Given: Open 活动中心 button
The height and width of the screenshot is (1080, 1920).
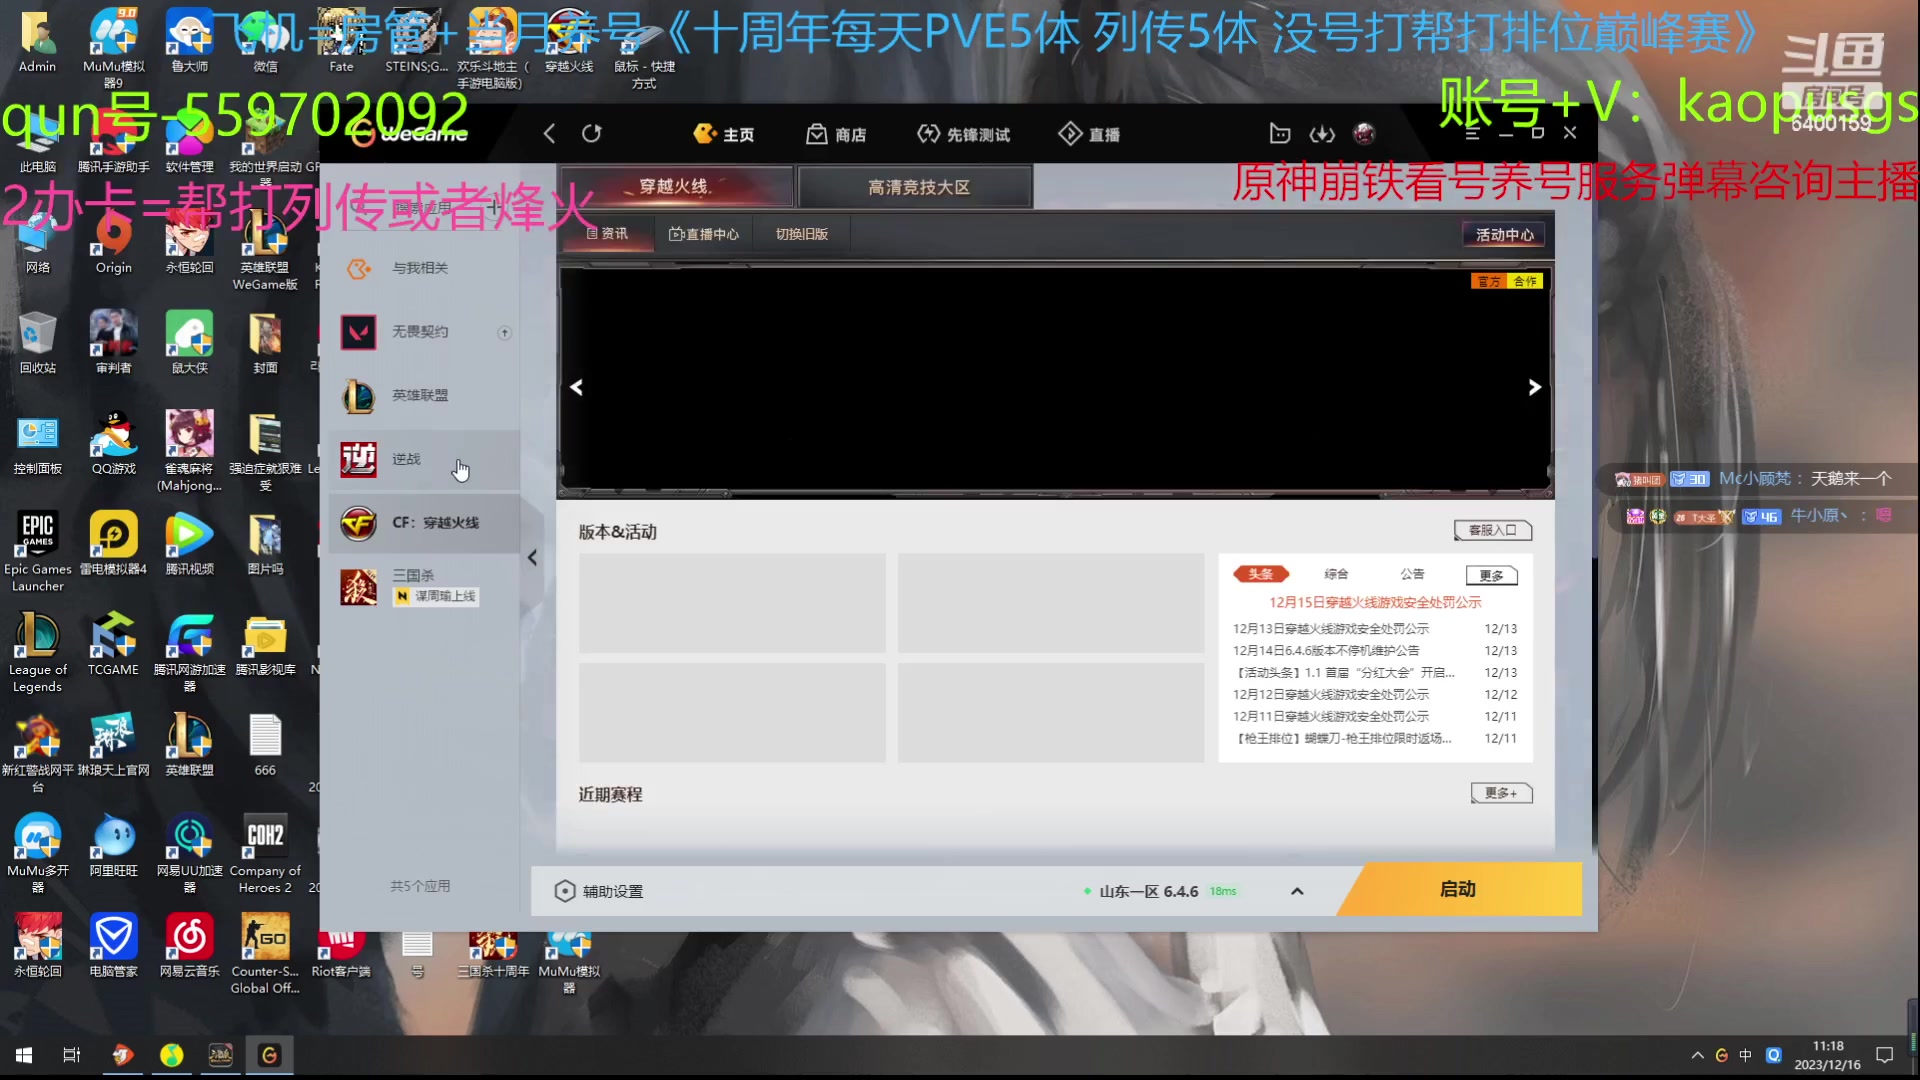Looking at the screenshot, I should click(x=1504, y=234).
